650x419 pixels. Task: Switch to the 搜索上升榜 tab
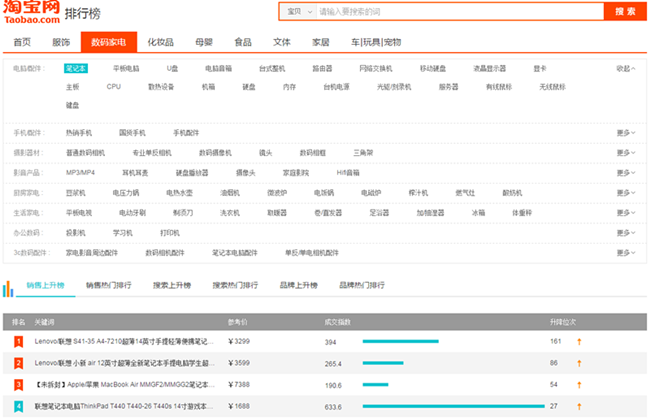[172, 285]
